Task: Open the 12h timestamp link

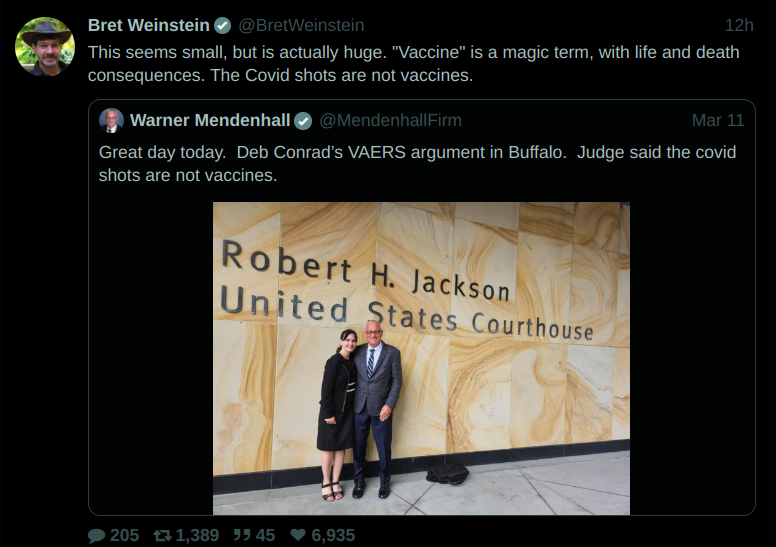Action: tap(739, 25)
